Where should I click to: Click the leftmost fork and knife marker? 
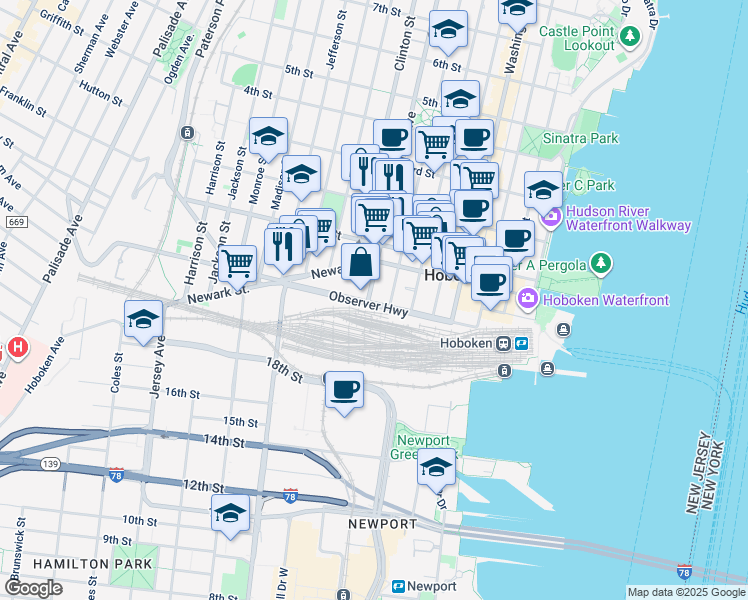[284, 244]
